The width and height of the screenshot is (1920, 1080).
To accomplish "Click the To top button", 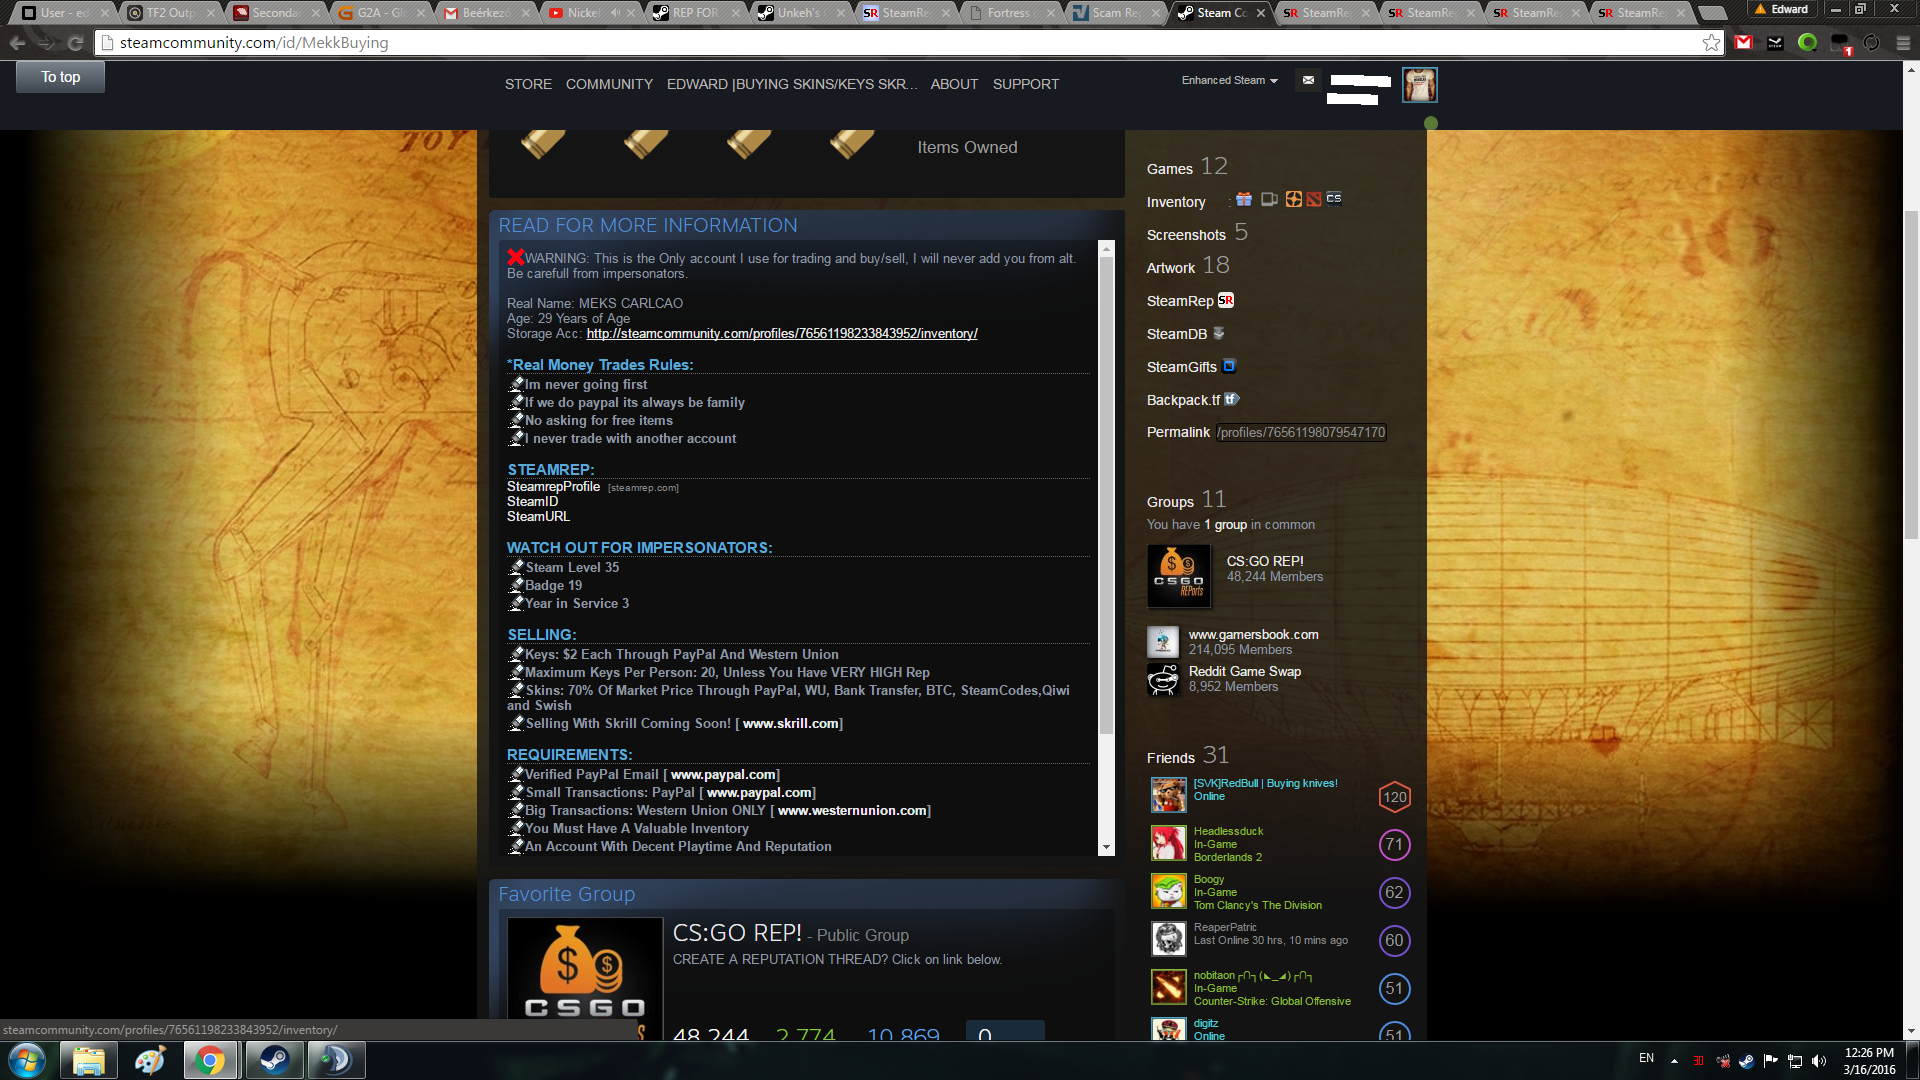I will 60,77.
